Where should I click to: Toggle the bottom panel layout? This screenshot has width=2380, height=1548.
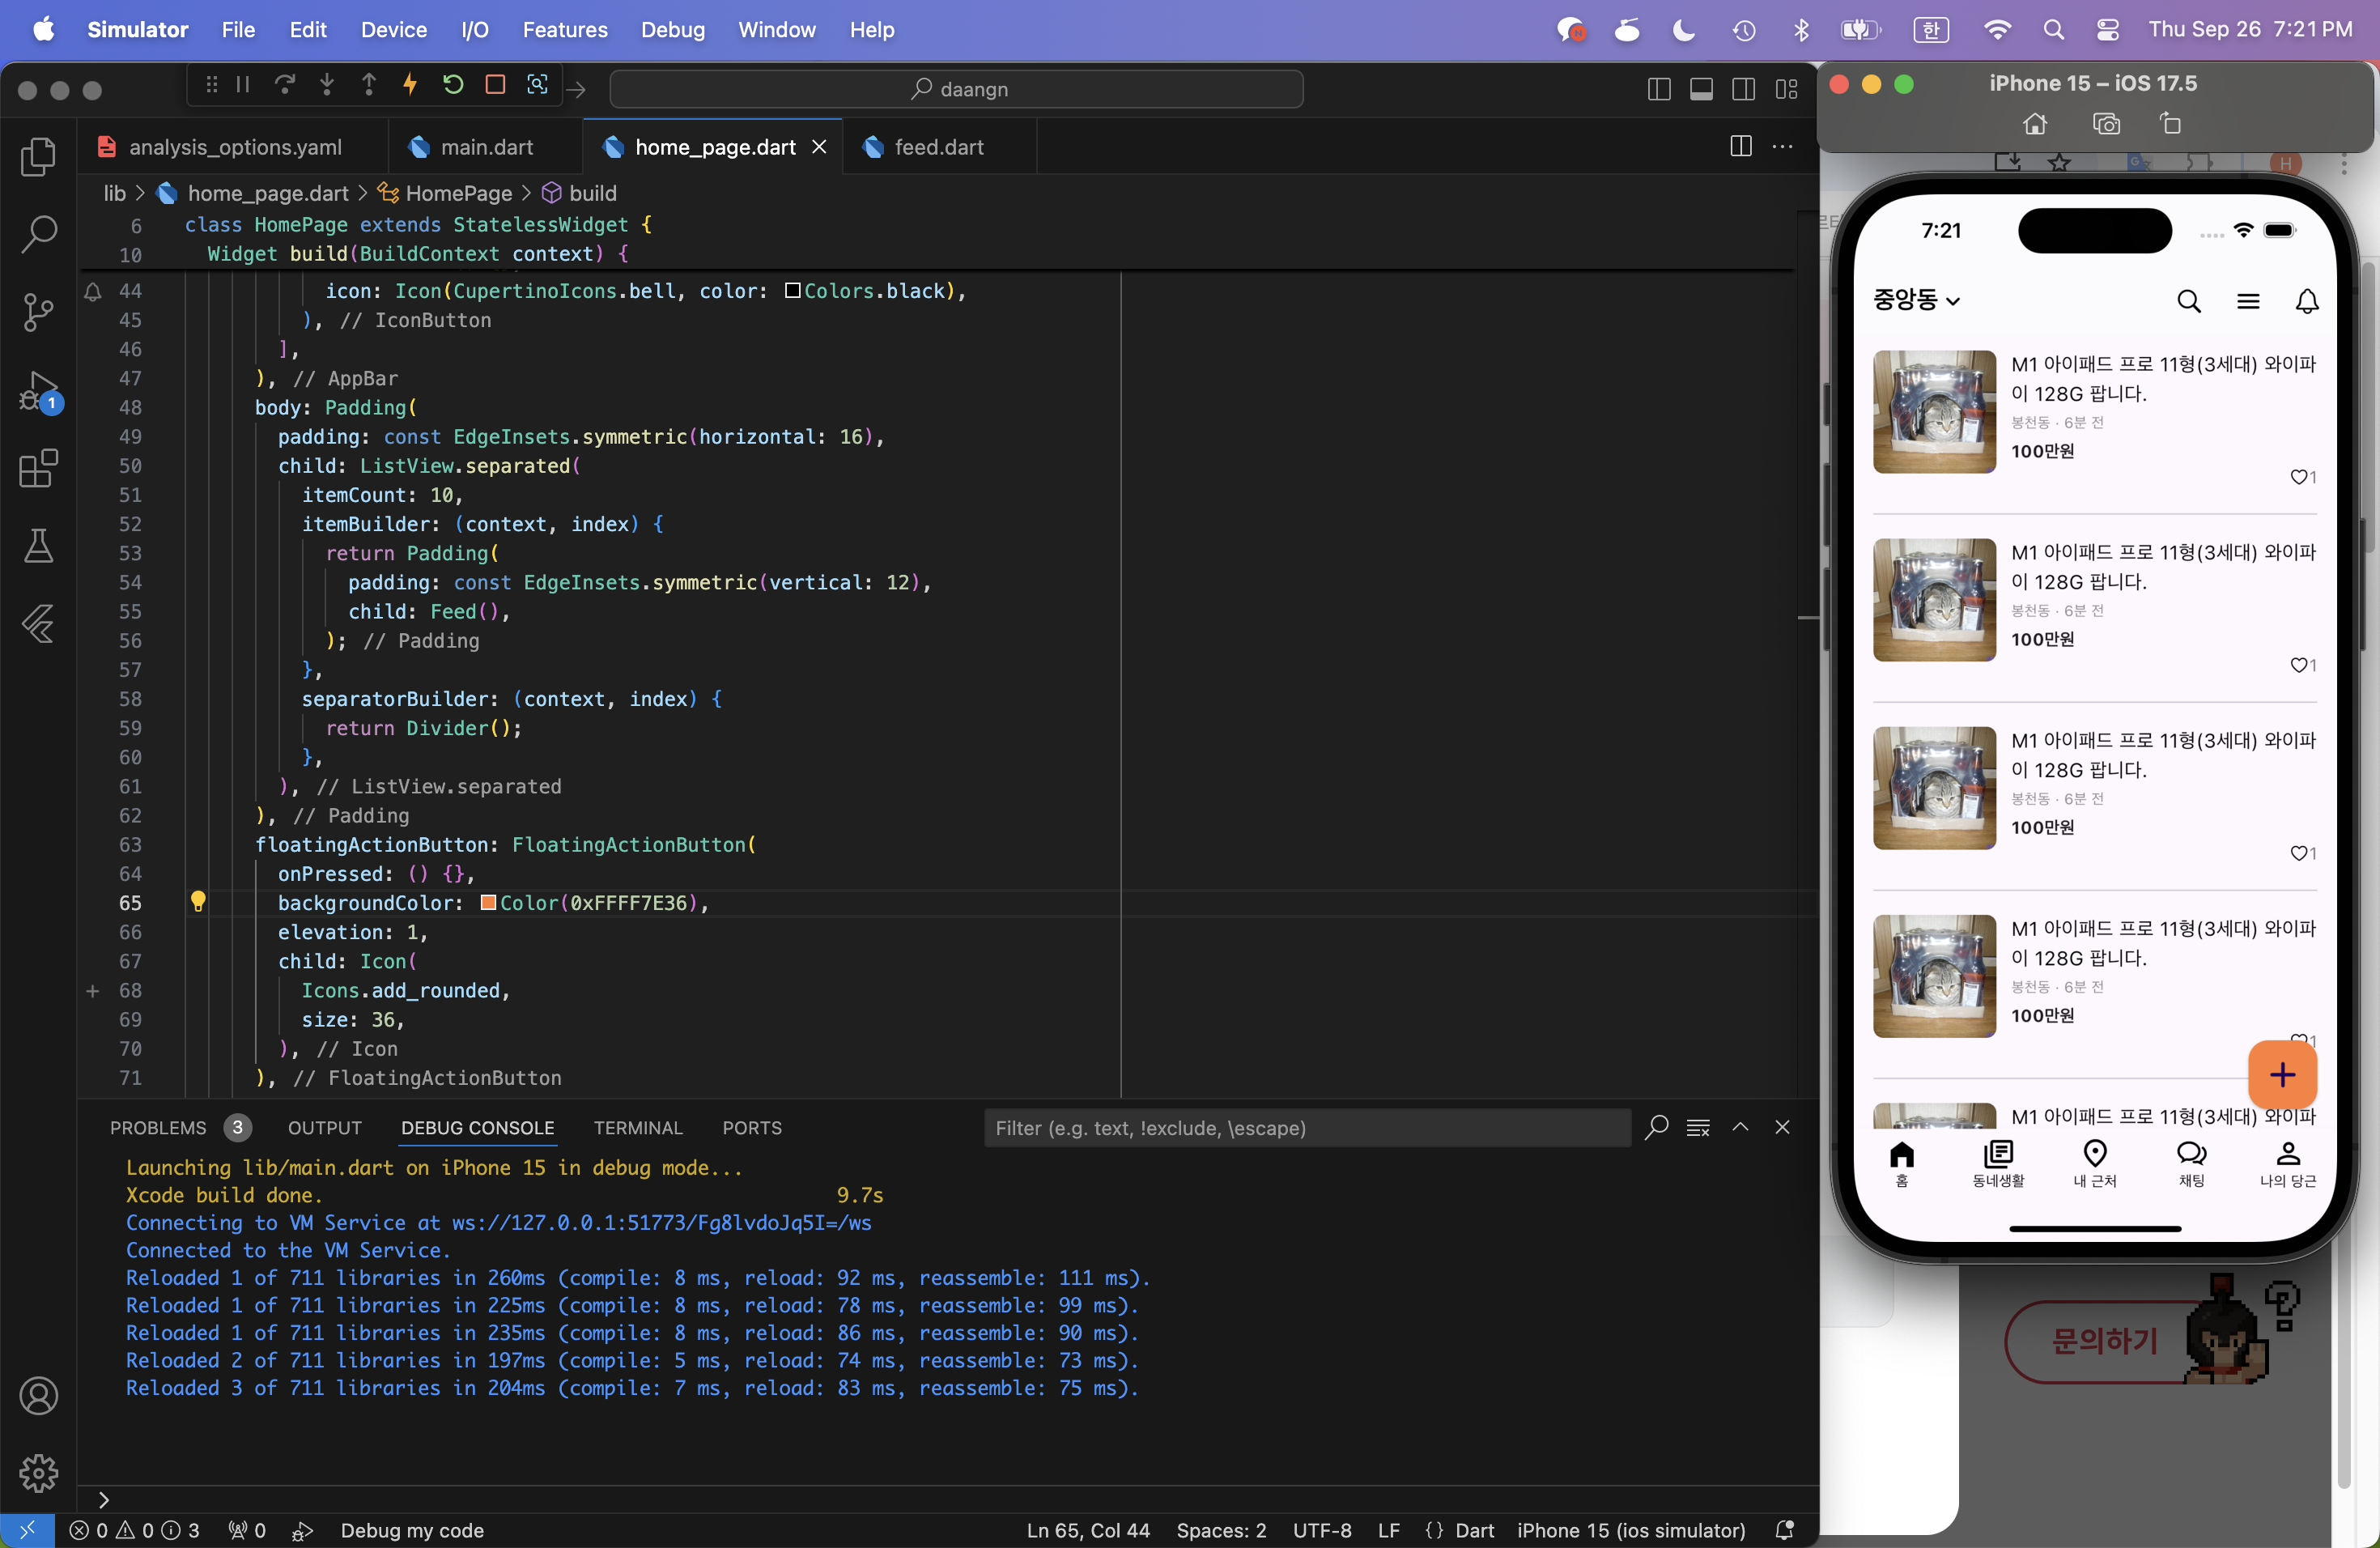pyautogui.click(x=1701, y=89)
